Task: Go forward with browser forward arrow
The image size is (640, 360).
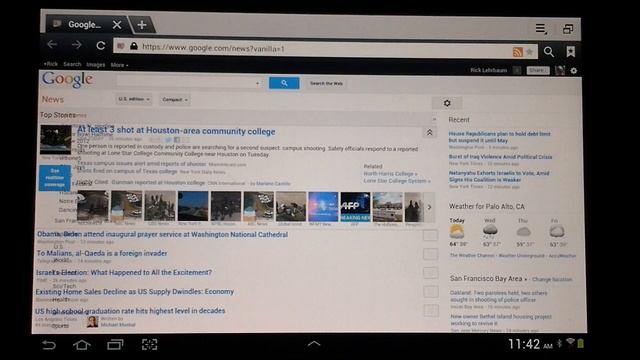Action: click(x=76, y=45)
